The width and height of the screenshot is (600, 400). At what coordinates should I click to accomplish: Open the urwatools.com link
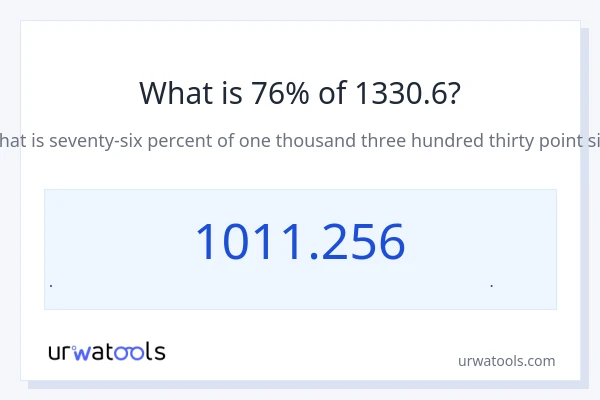pyautogui.click(x=506, y=361)
